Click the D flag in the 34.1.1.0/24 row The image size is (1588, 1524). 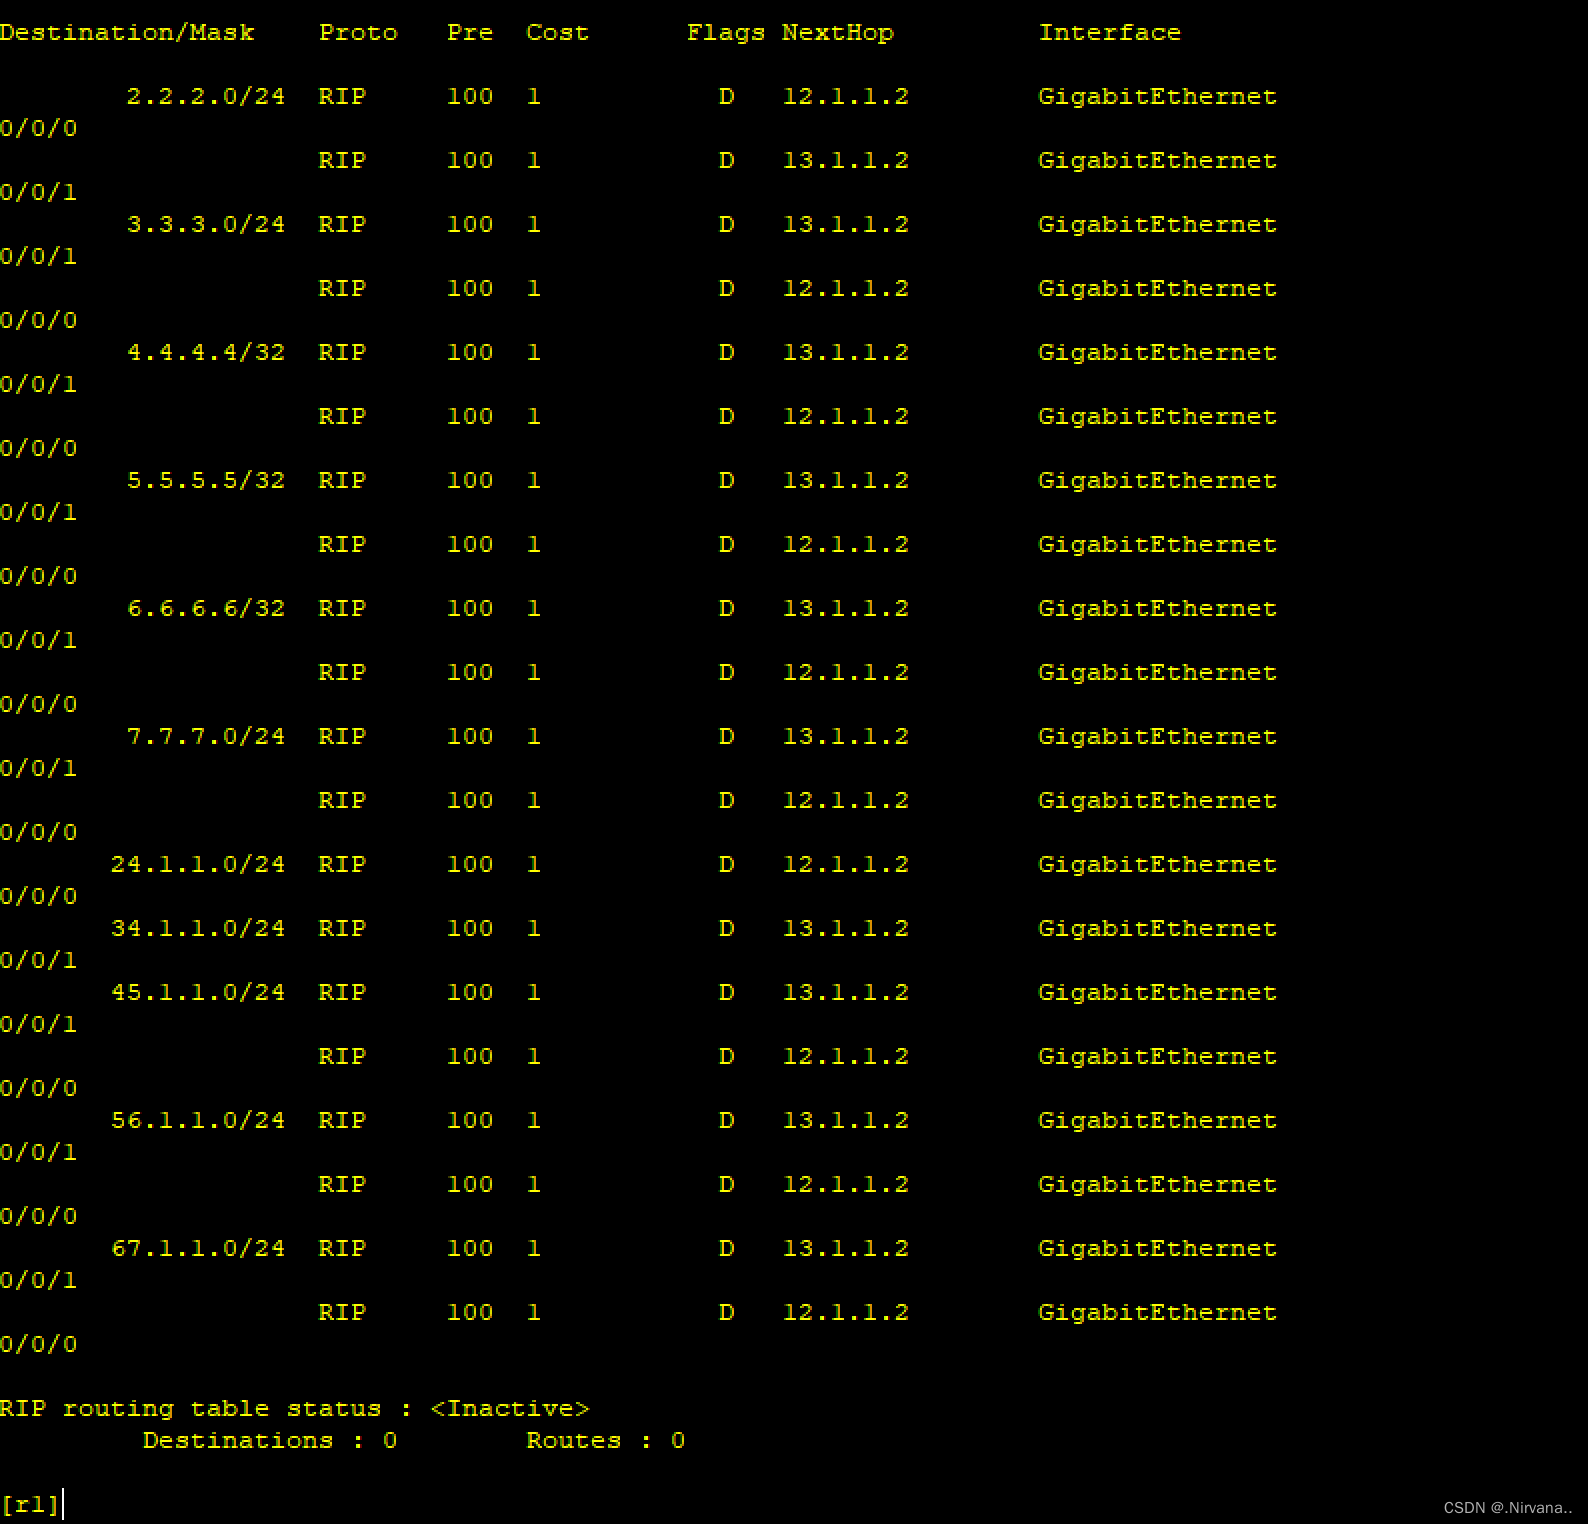pos(726,929)
